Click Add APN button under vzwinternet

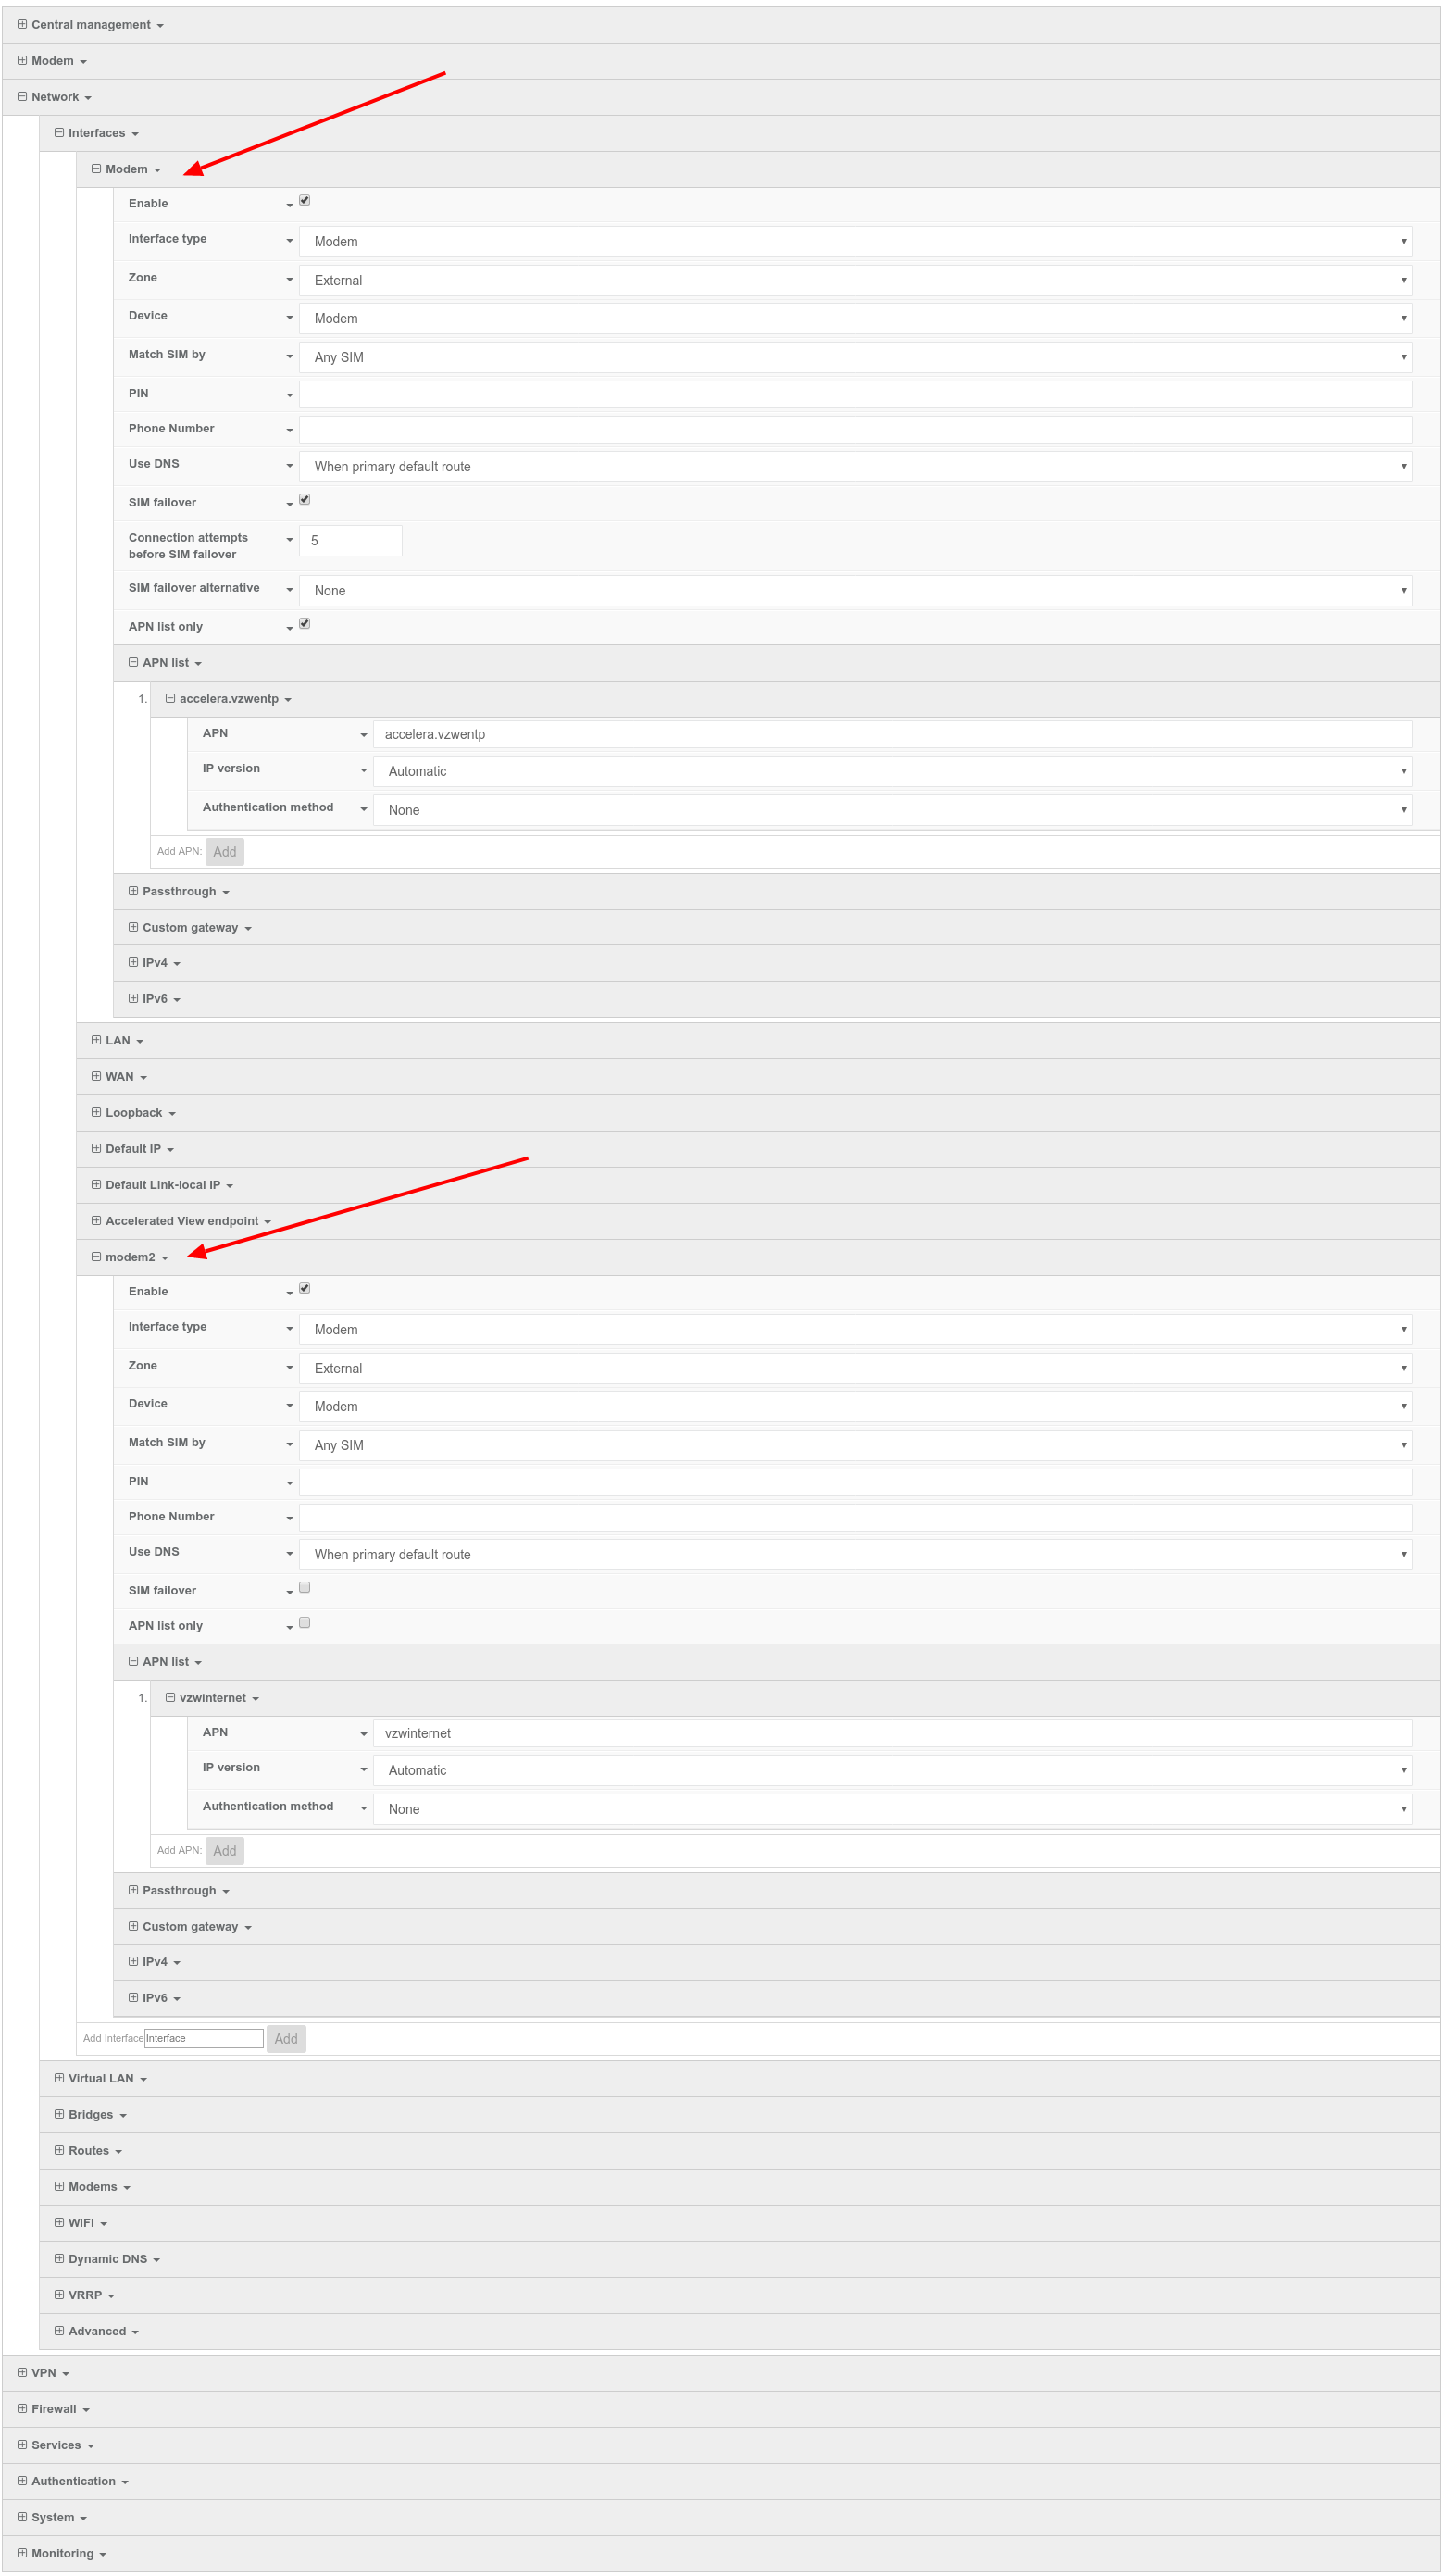(225, 1850)
